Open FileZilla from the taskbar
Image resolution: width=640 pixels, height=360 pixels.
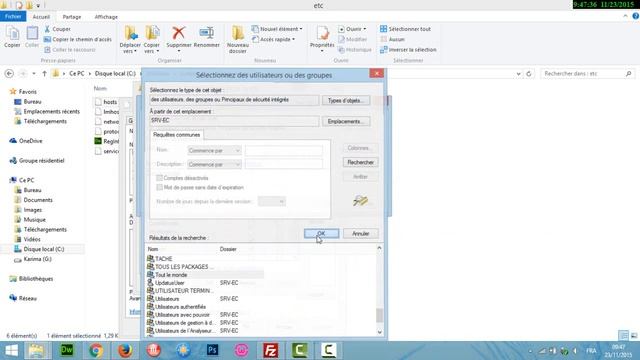(271, 350)
